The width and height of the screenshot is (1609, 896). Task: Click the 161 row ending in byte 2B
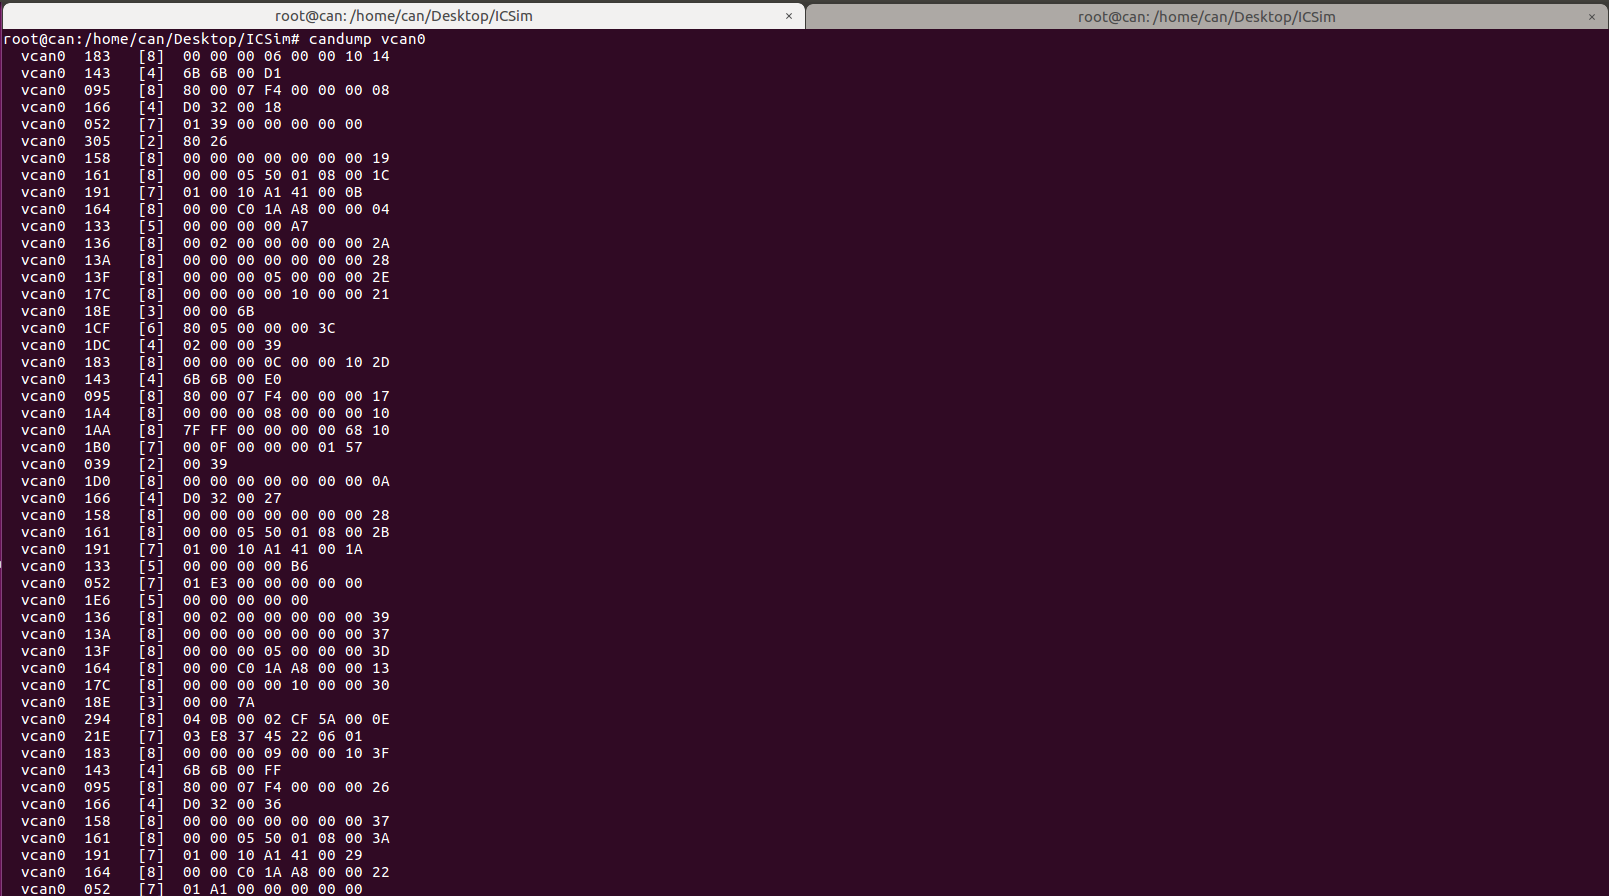coord(205,532)
